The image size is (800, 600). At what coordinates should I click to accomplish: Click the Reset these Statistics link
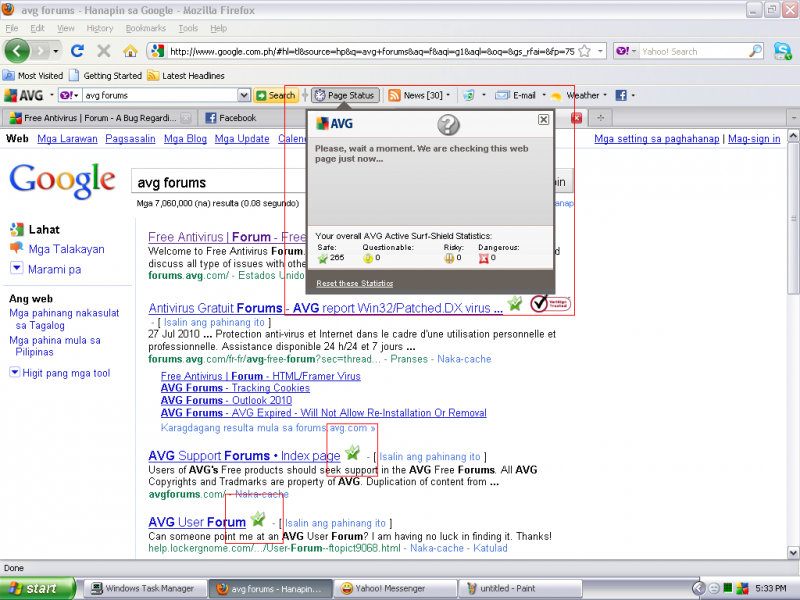click(355, 284)
